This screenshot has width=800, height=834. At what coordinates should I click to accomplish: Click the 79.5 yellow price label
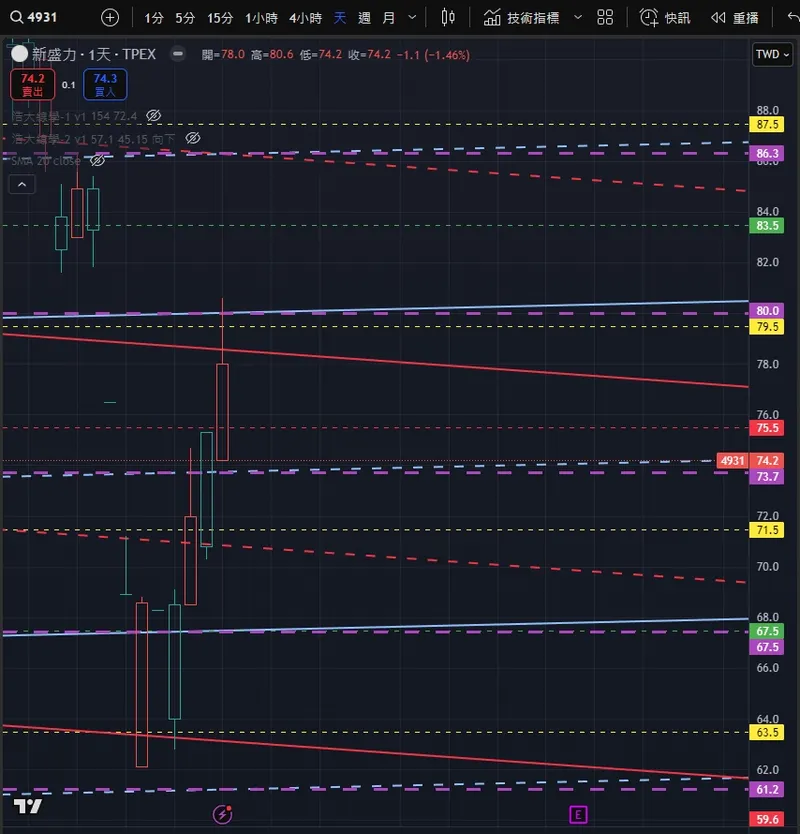[x=766, y=327]
